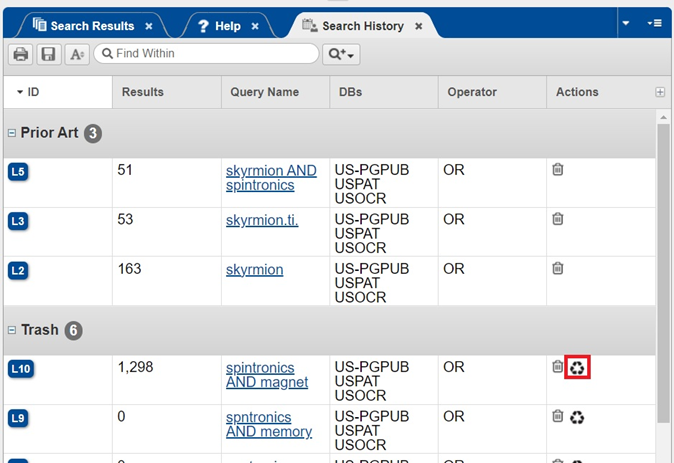Restore L10 query with recycle icon
The height and width of the screenshot is (463, 674).
click(x=577, y=368)
